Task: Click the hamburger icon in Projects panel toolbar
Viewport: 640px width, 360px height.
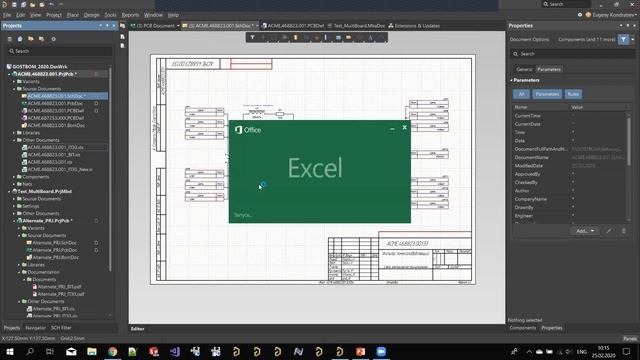Action: (x=9, y=39)
